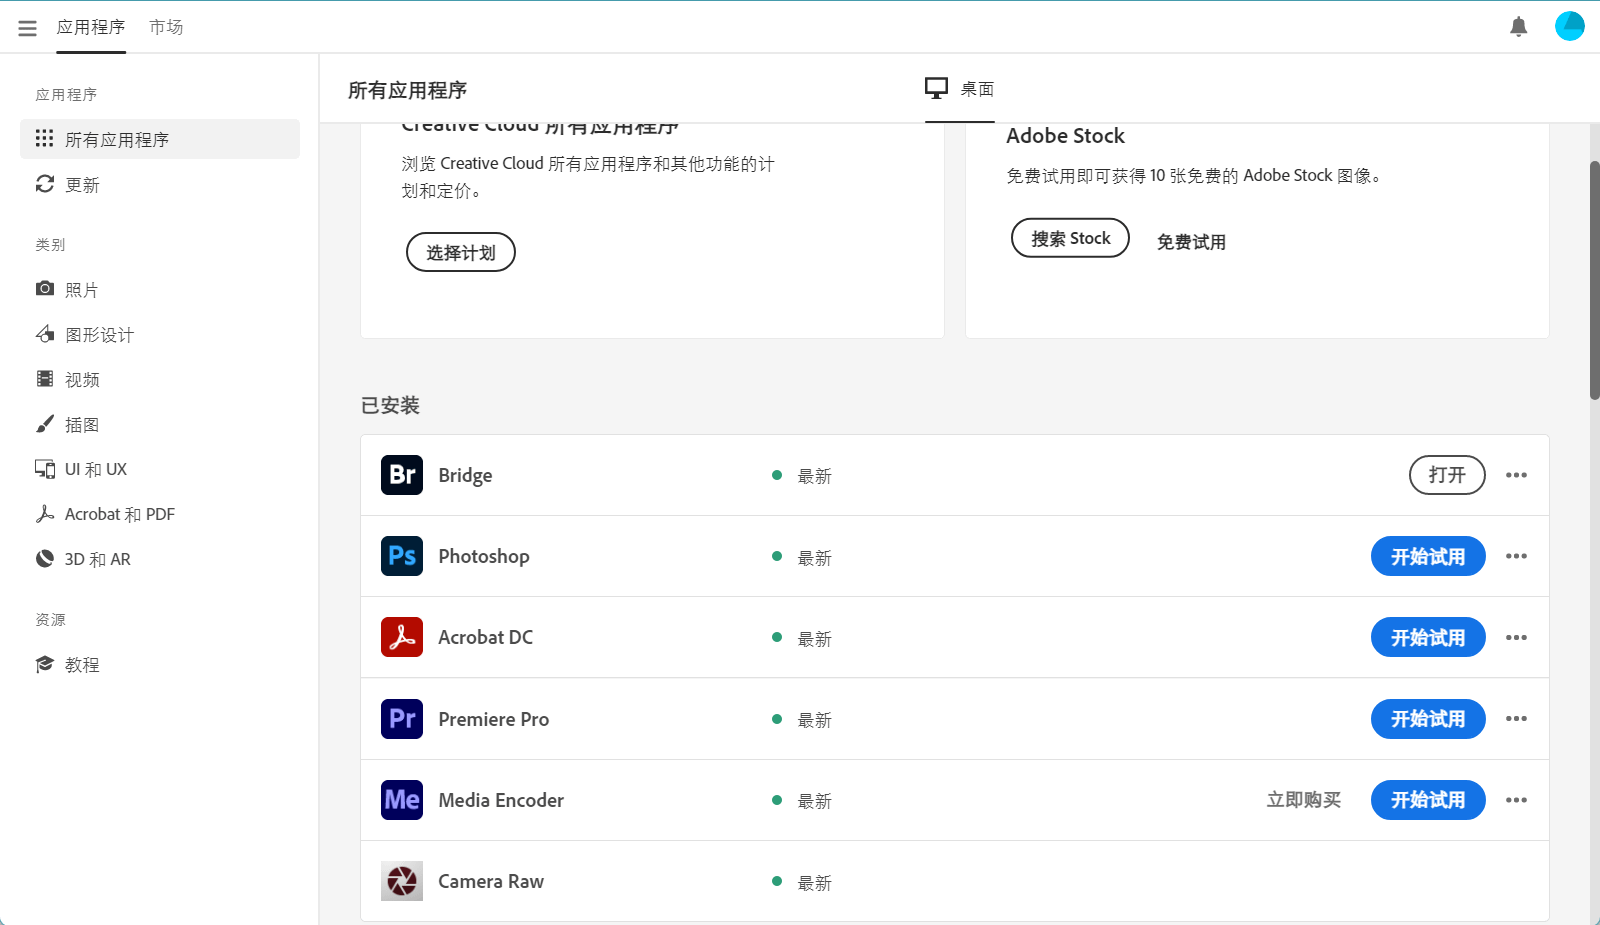Click the sphere icon beside 3D 和 AR

pos(44,558)
